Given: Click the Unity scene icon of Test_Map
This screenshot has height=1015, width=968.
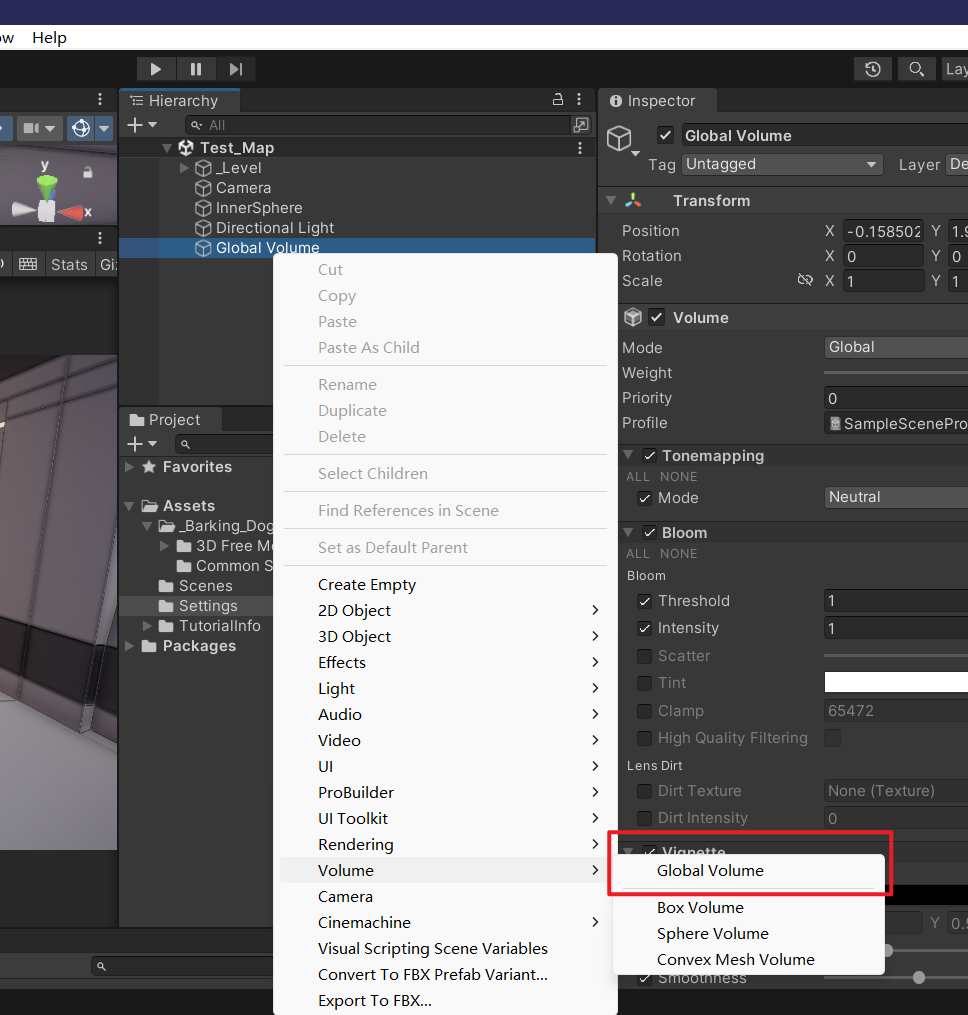Looking at the screenshot, I should 186,148.
